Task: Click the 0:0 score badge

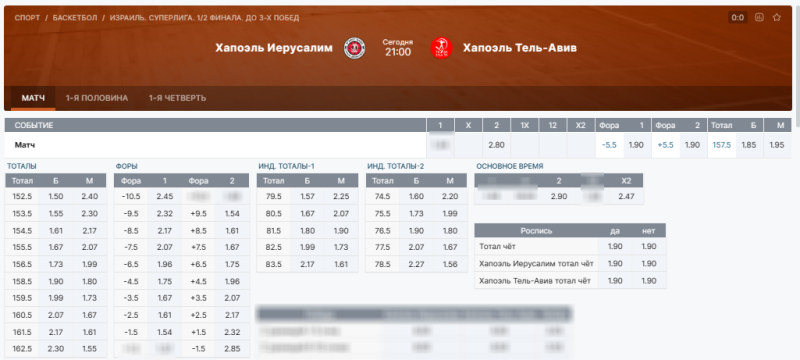Action: 738,17
